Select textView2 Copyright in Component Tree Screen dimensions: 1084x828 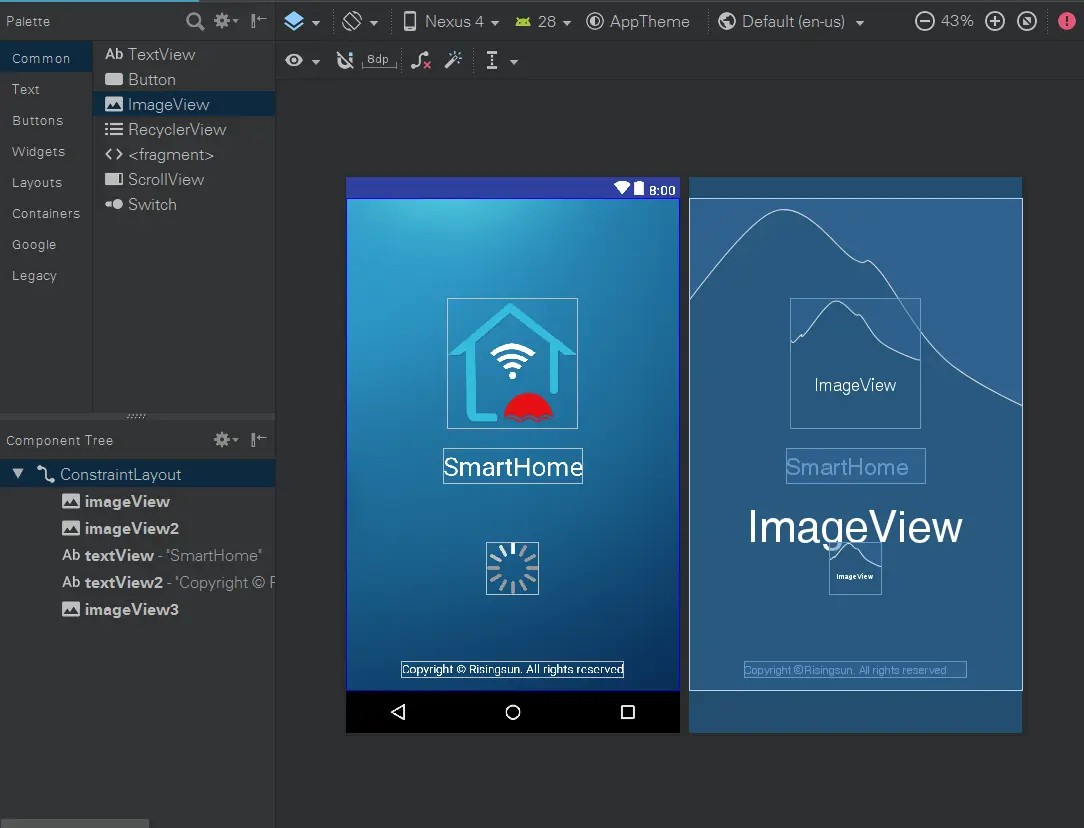pos(138,582)
